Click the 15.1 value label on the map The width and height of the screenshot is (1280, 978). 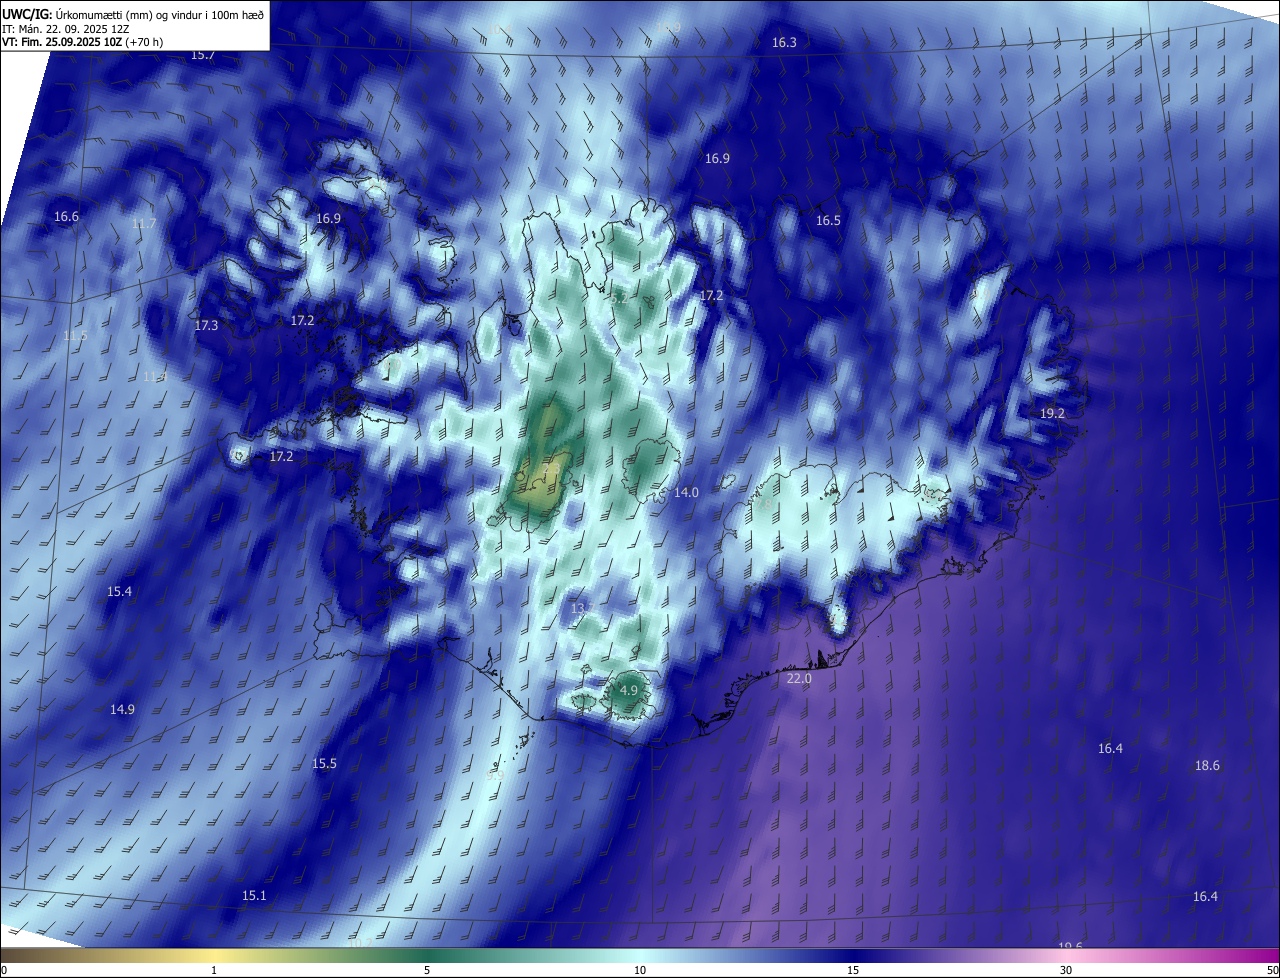pyautogui.click(x=254, y=896)
